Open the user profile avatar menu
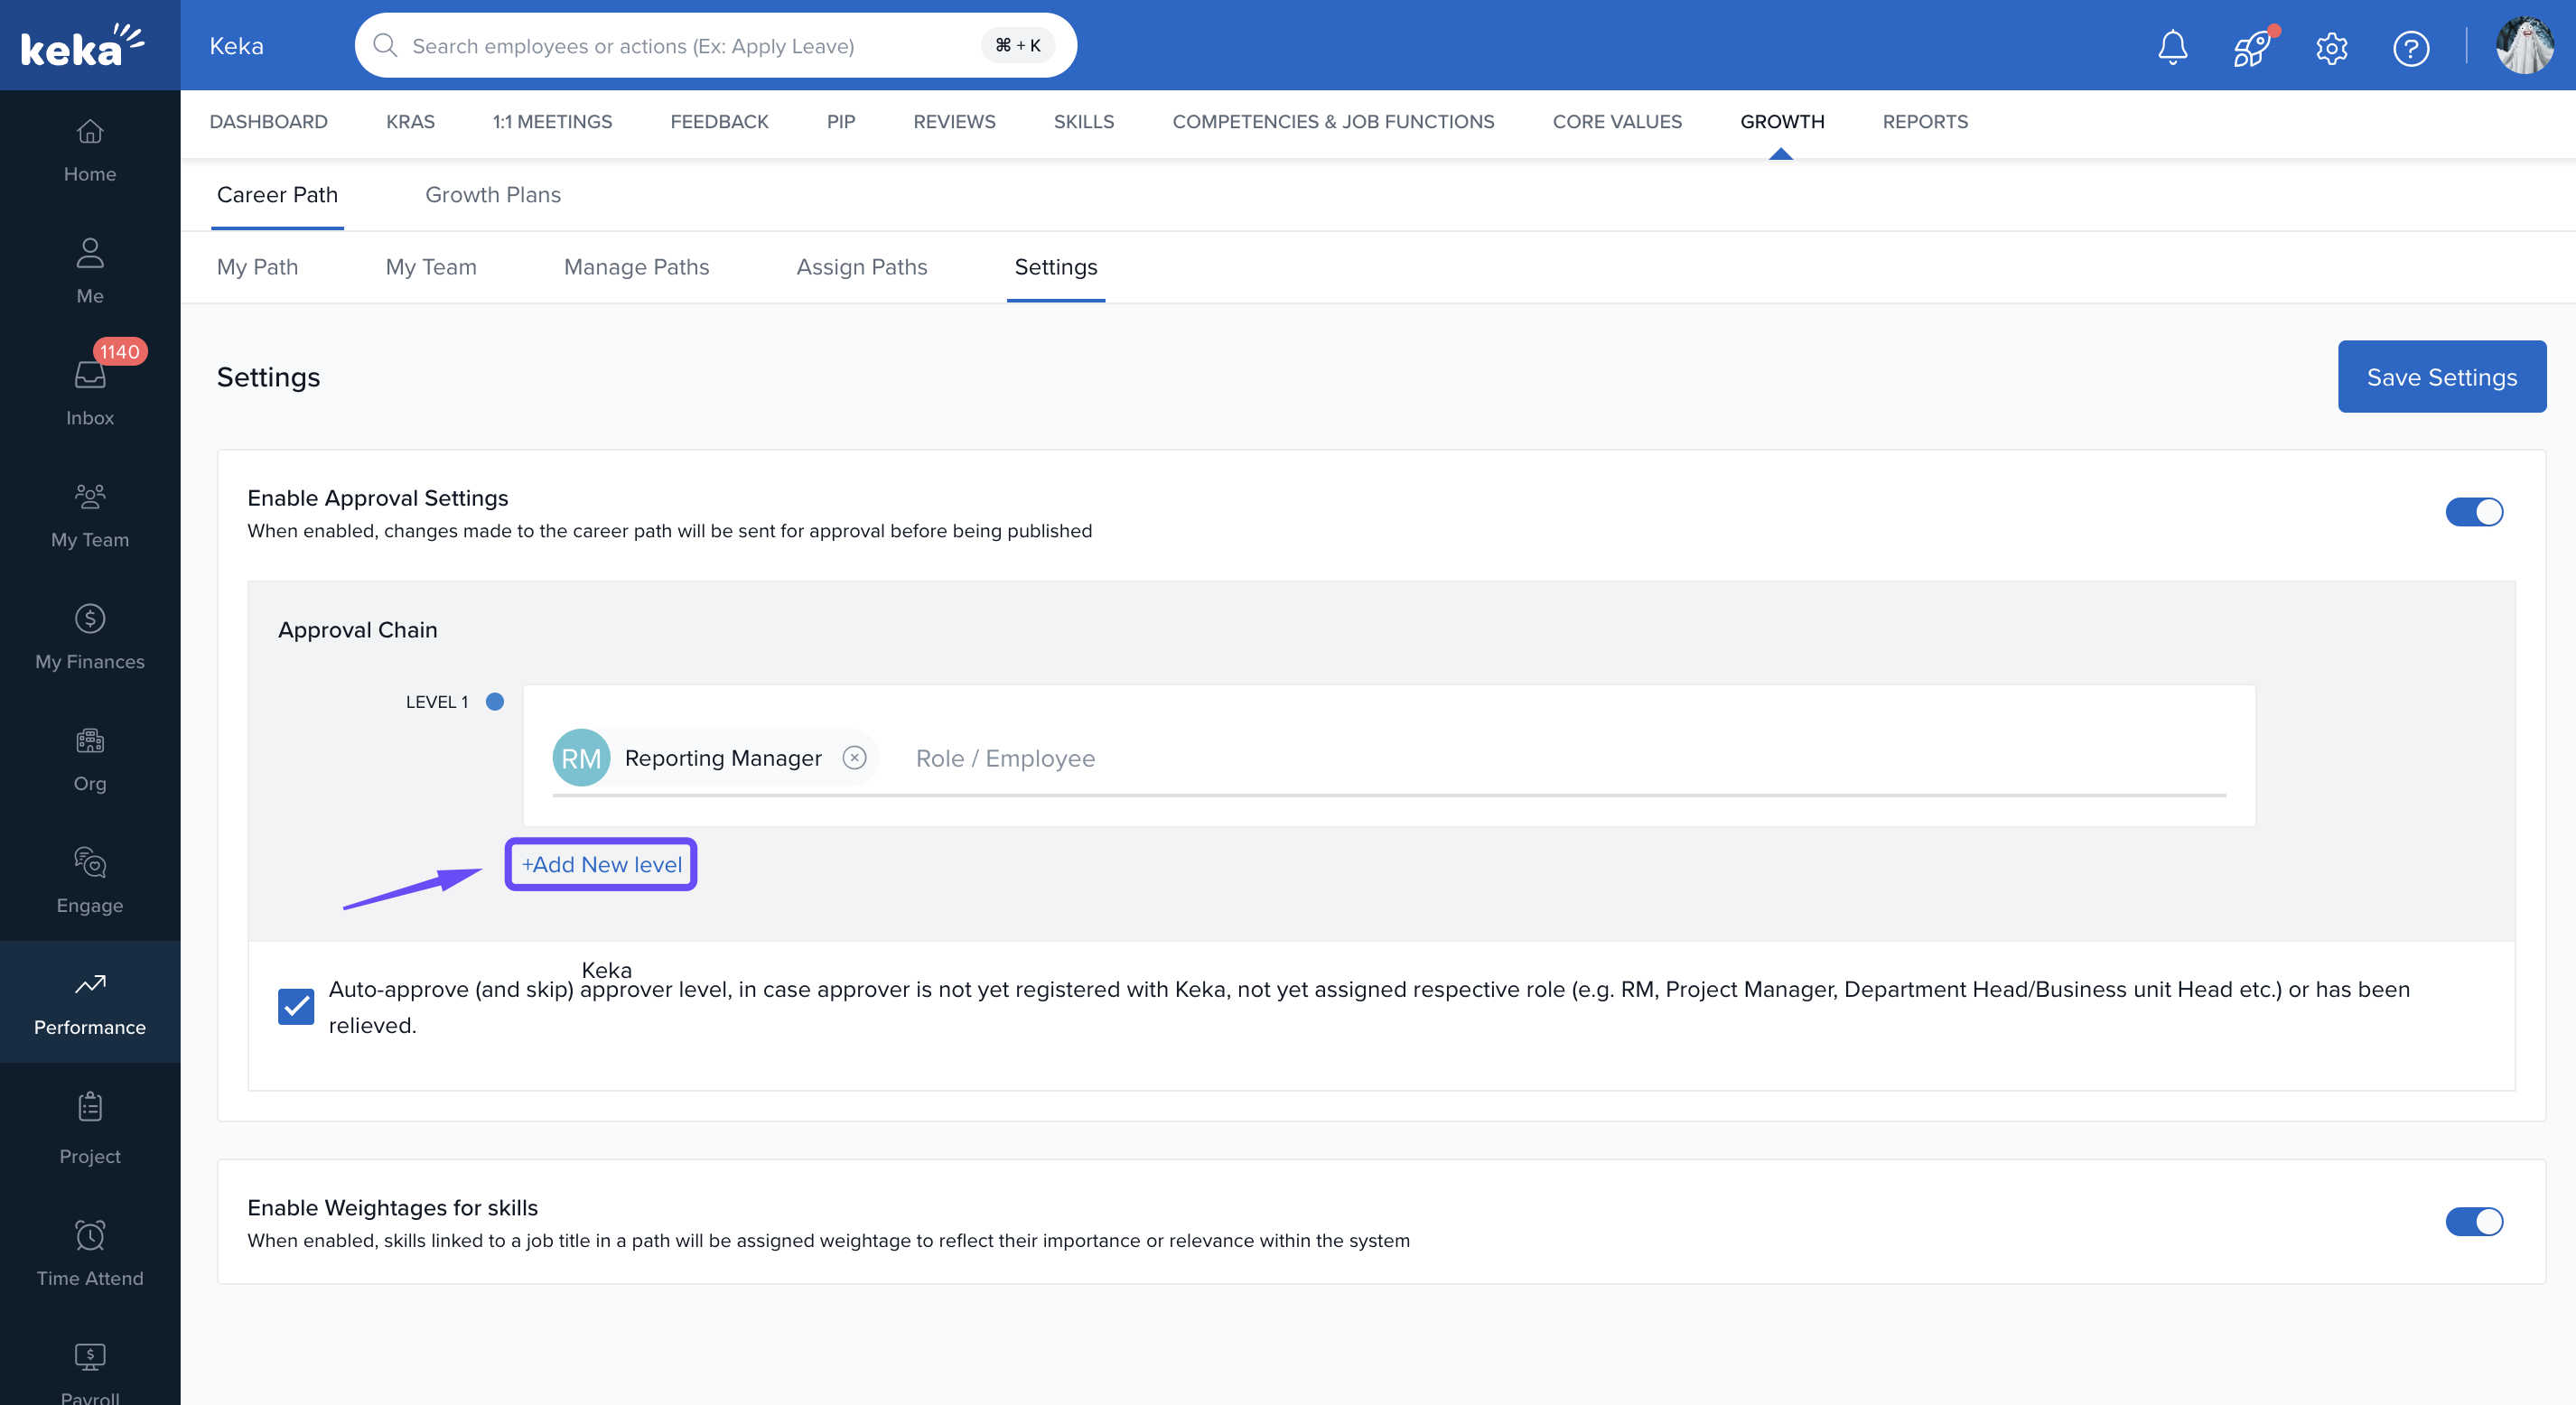 click(x=2523, y=46)
